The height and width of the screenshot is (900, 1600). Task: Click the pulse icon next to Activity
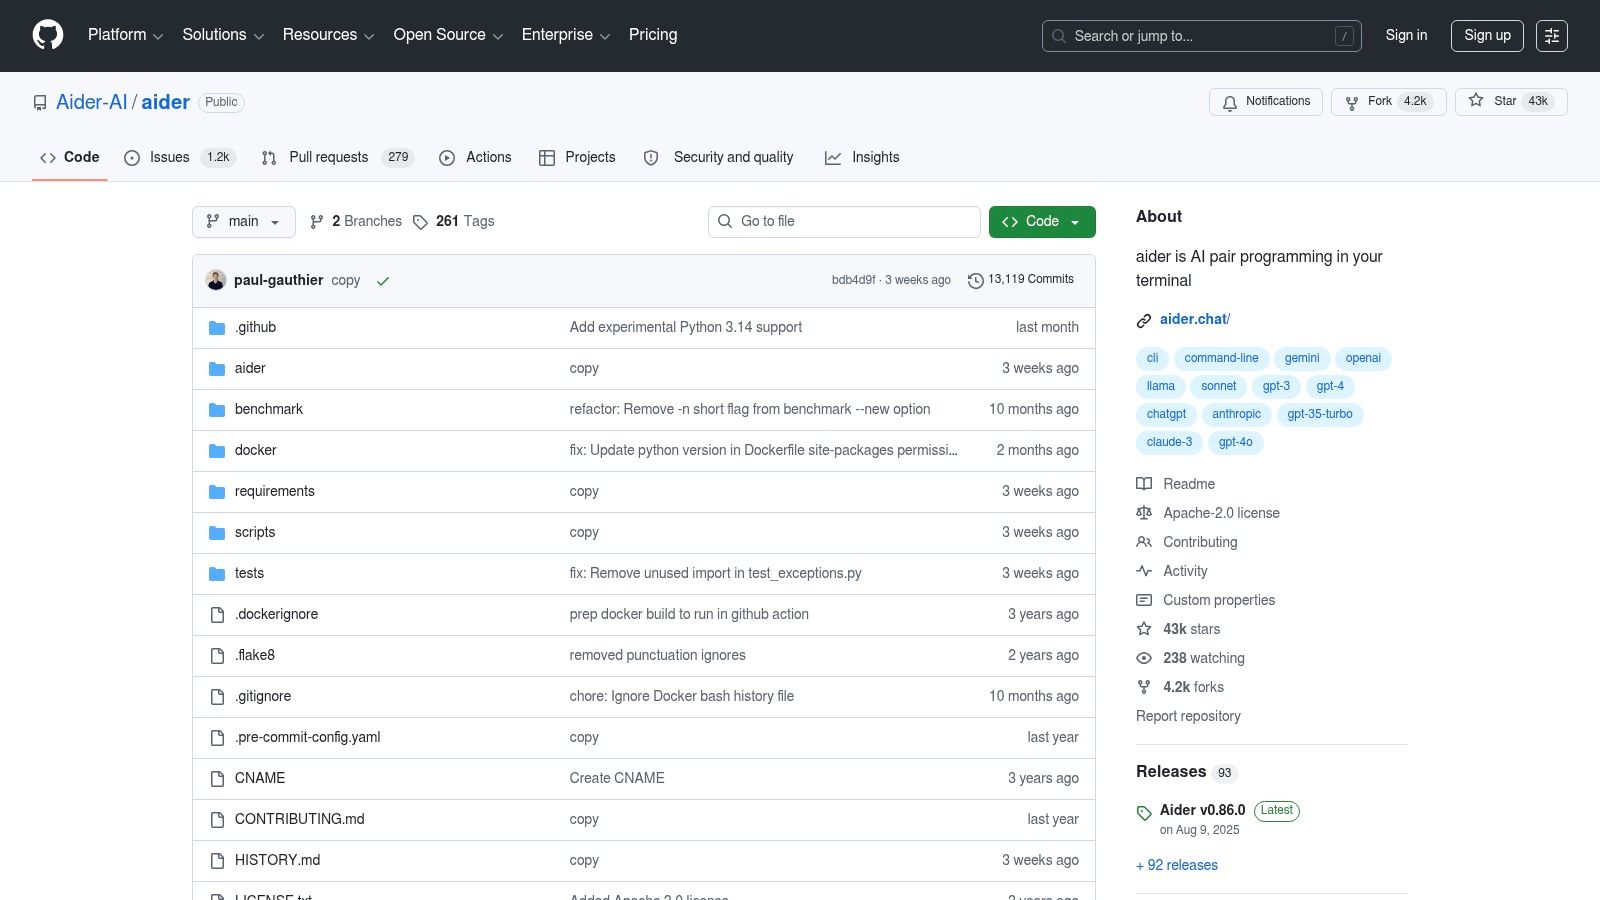(1144, 571)
